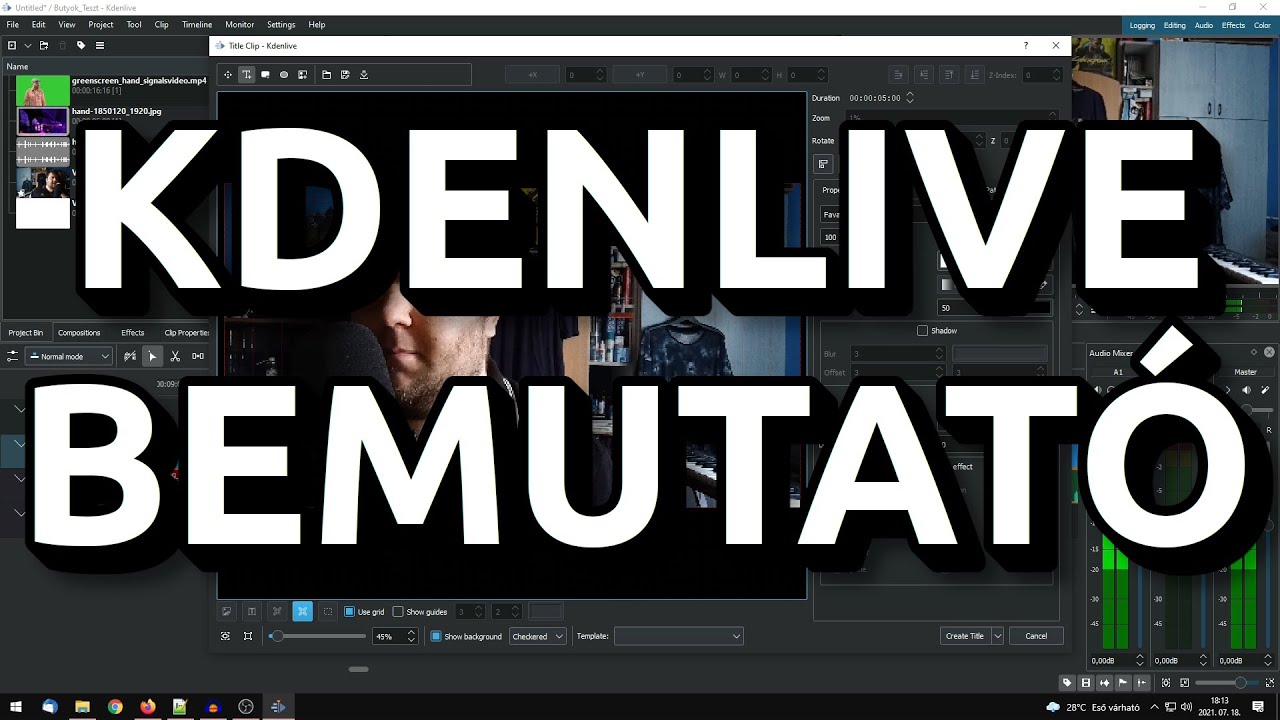Open Firefox from the taskbar

click(148, 707)
